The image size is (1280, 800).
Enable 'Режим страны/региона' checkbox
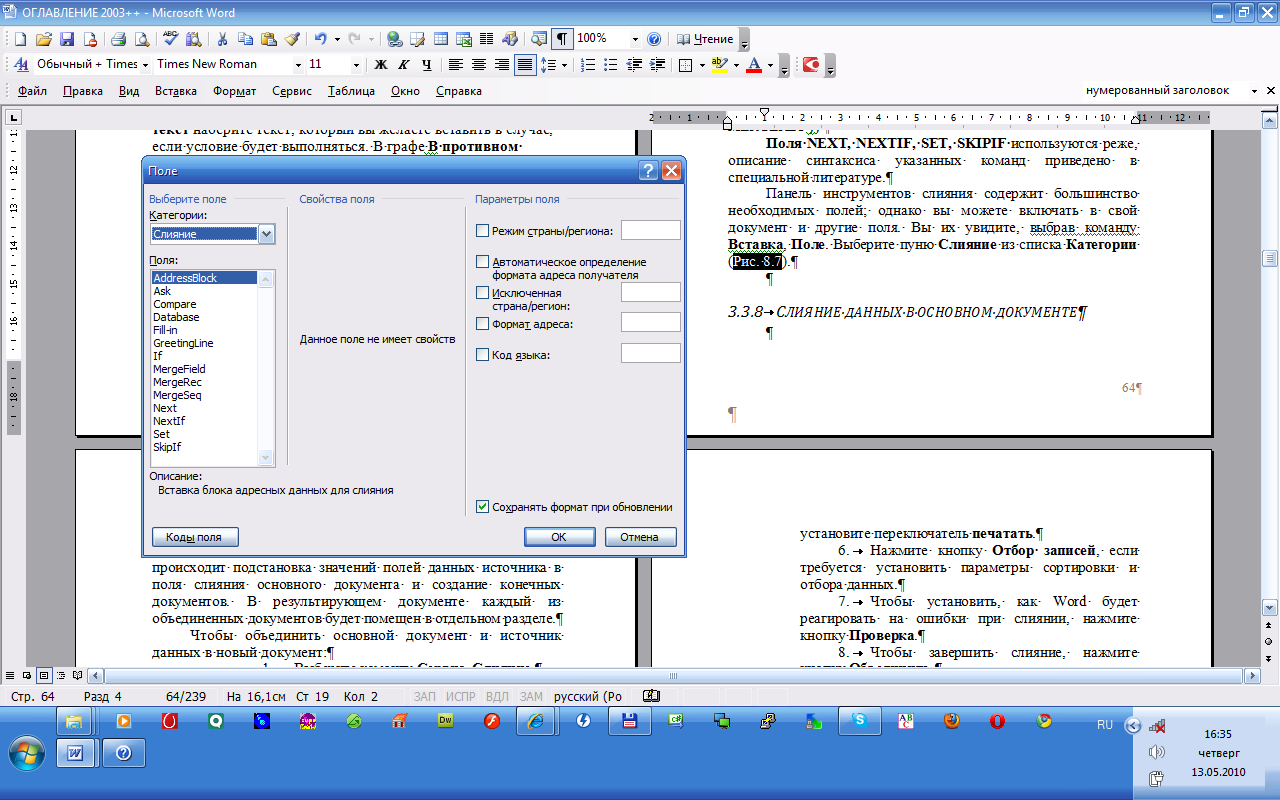coord(483,231)
